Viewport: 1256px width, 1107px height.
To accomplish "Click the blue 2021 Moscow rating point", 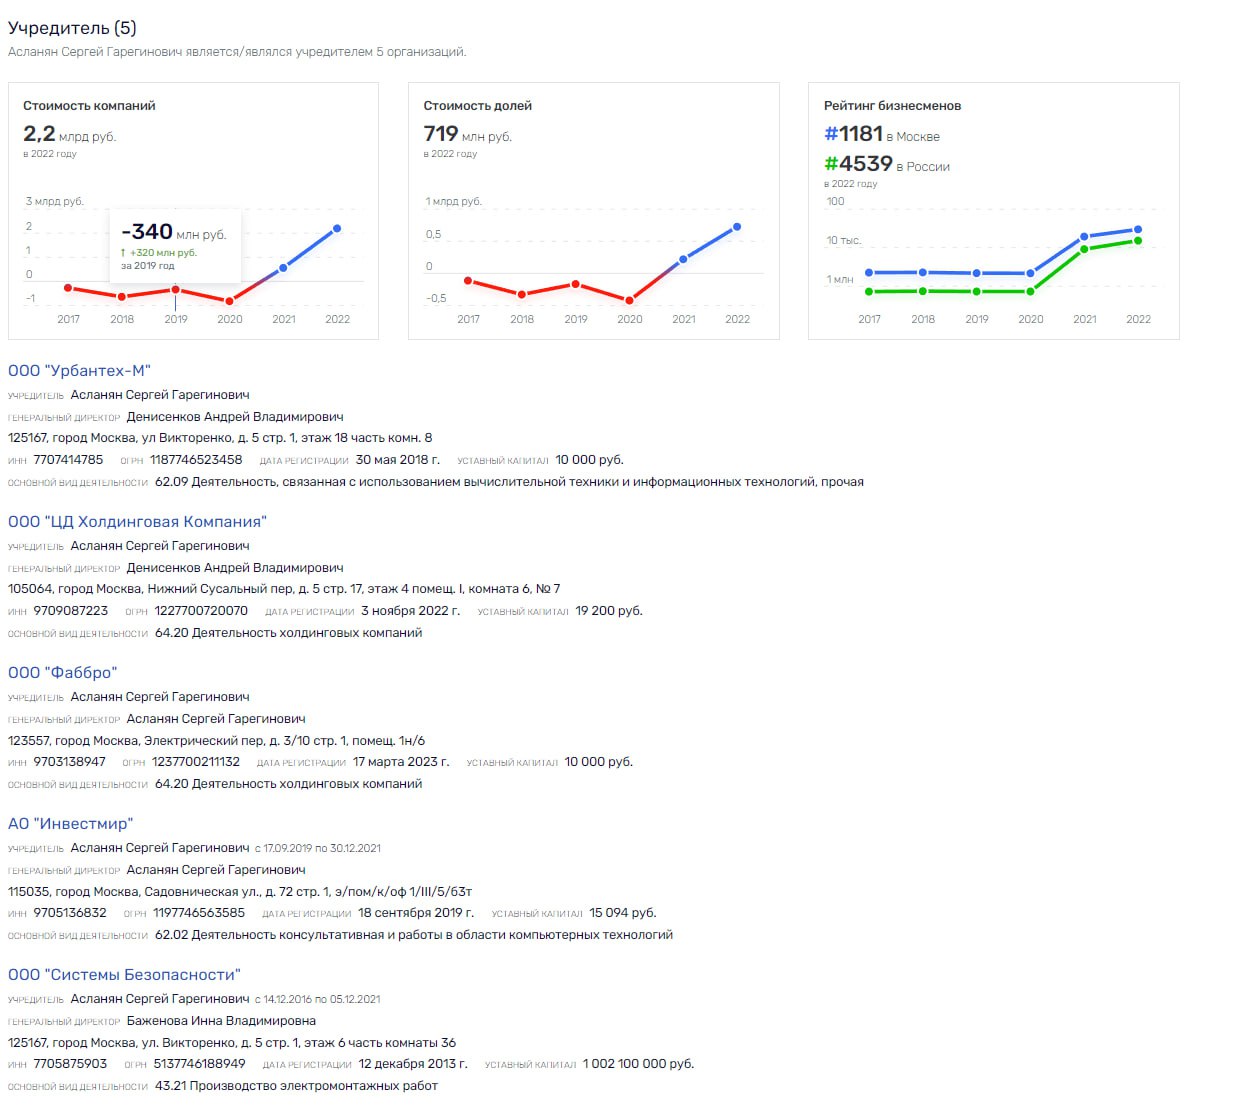I will [x=1084, y=238].
